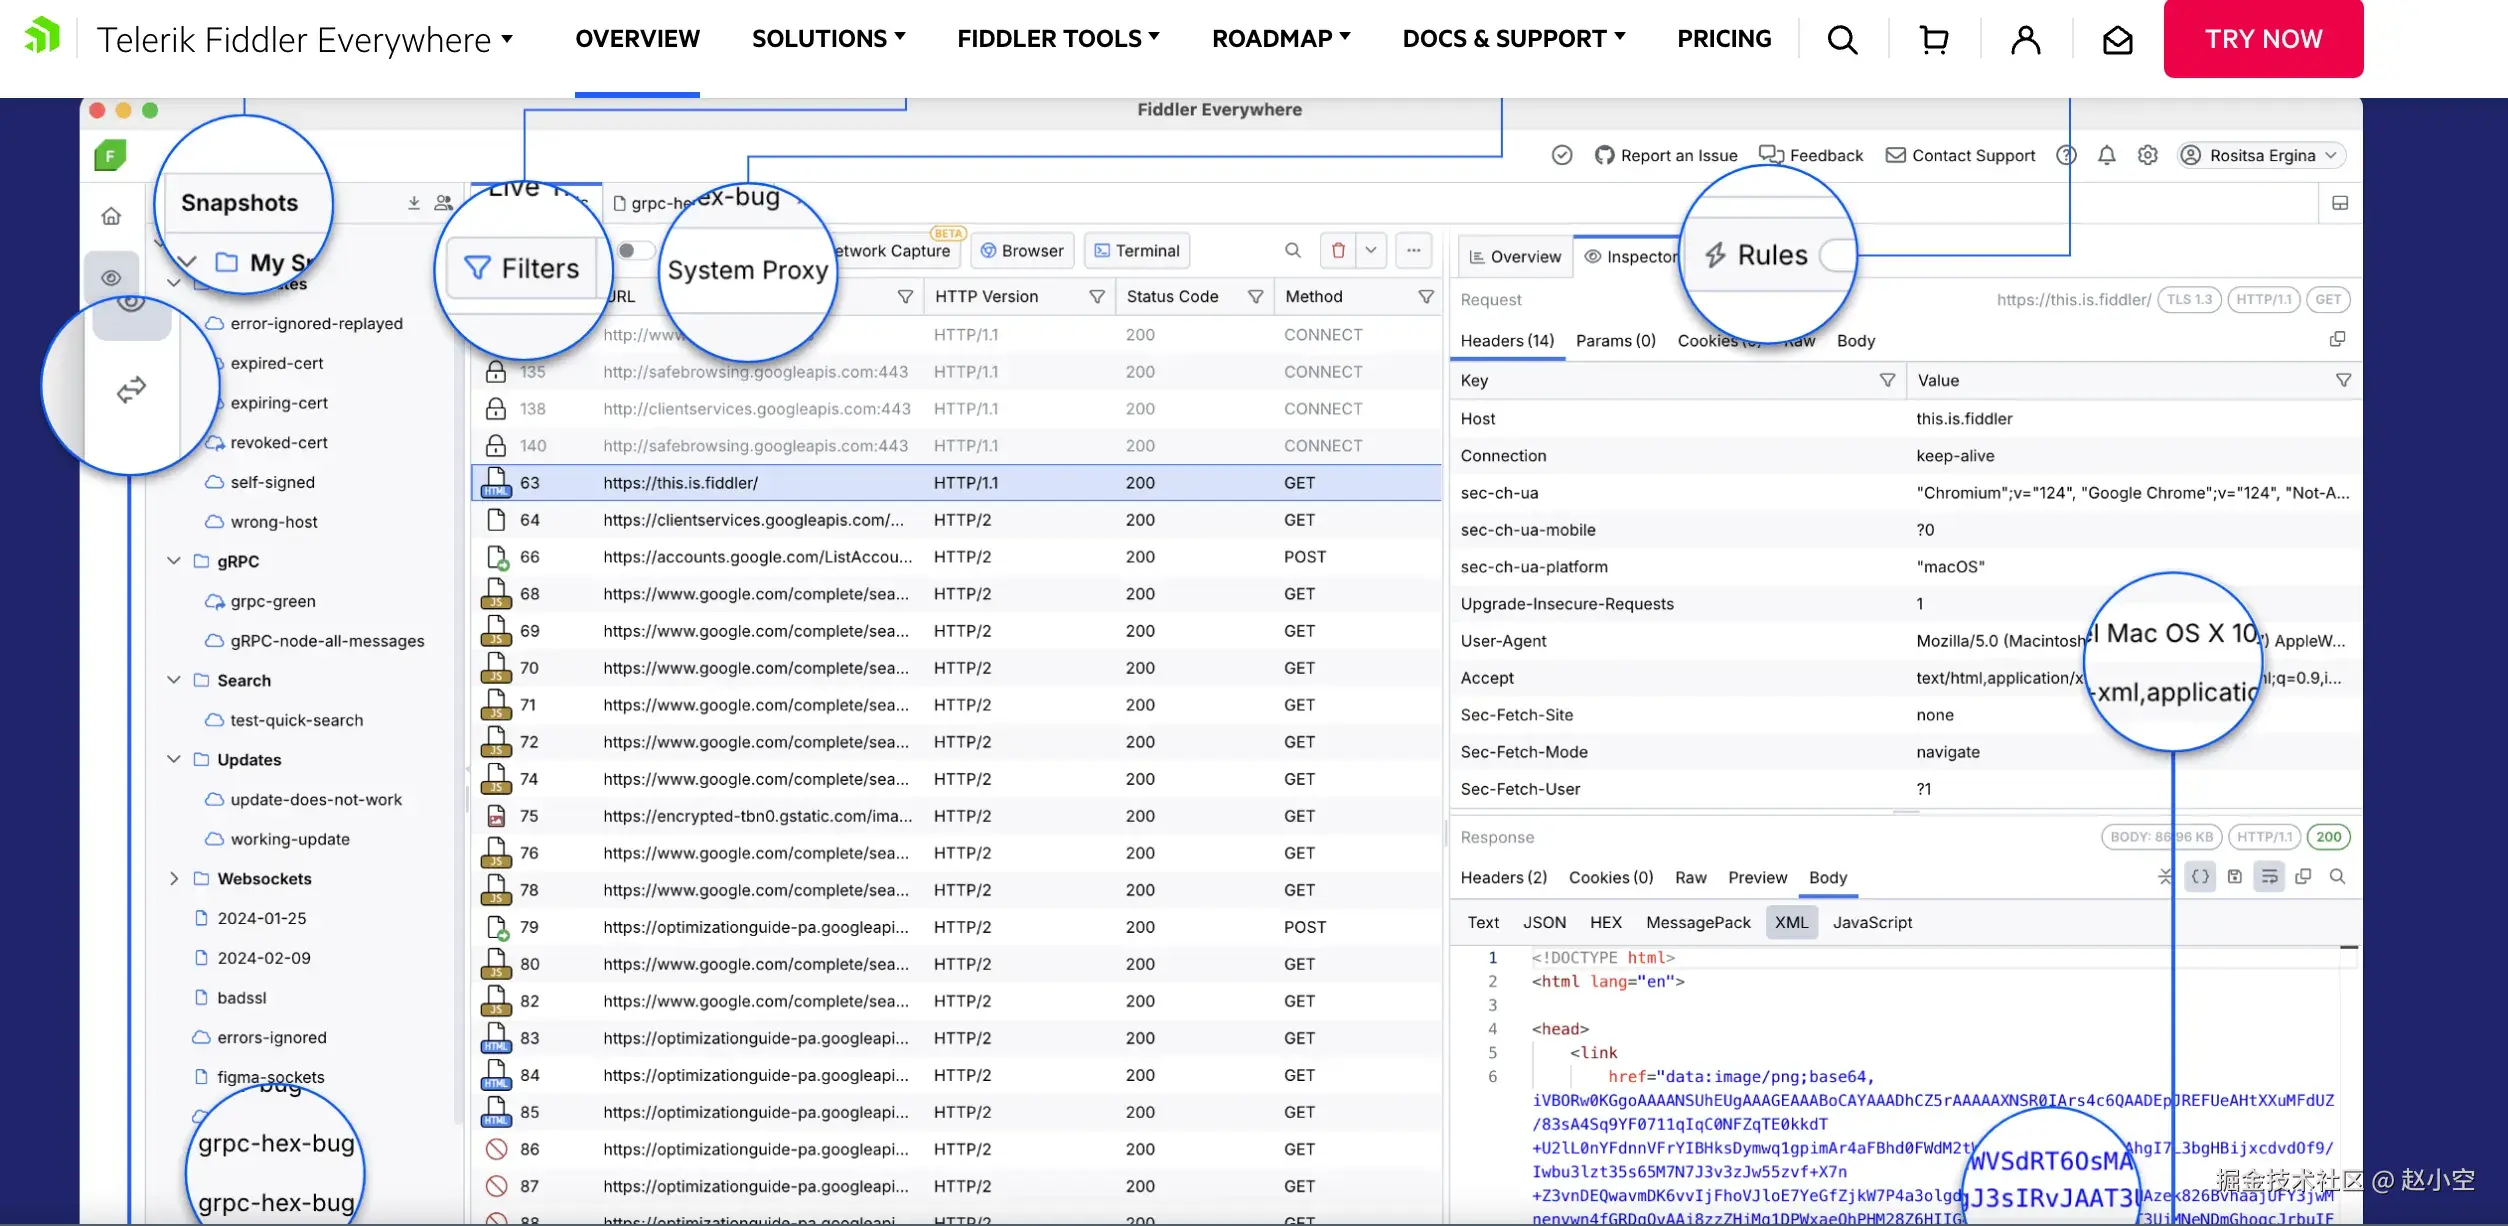Viewport: 2508px width, 1226px height.
Task: Click the notifications bell icon
Action: coord(2106,155)
